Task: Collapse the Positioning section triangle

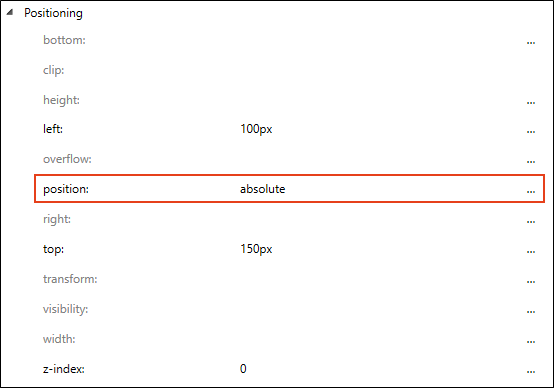Action: [10, 12]
